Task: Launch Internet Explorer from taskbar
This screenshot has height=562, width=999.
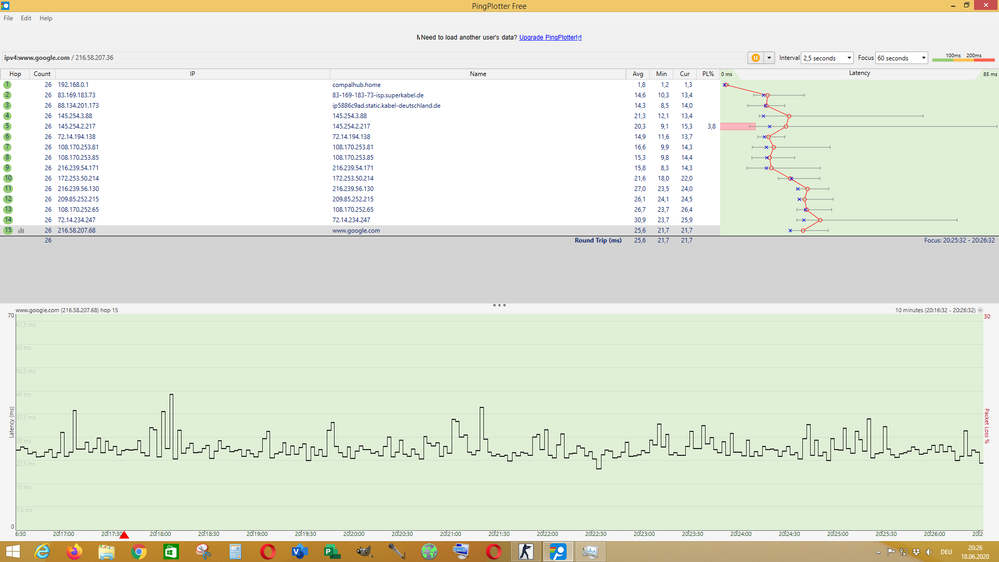Action: [42, 552]
